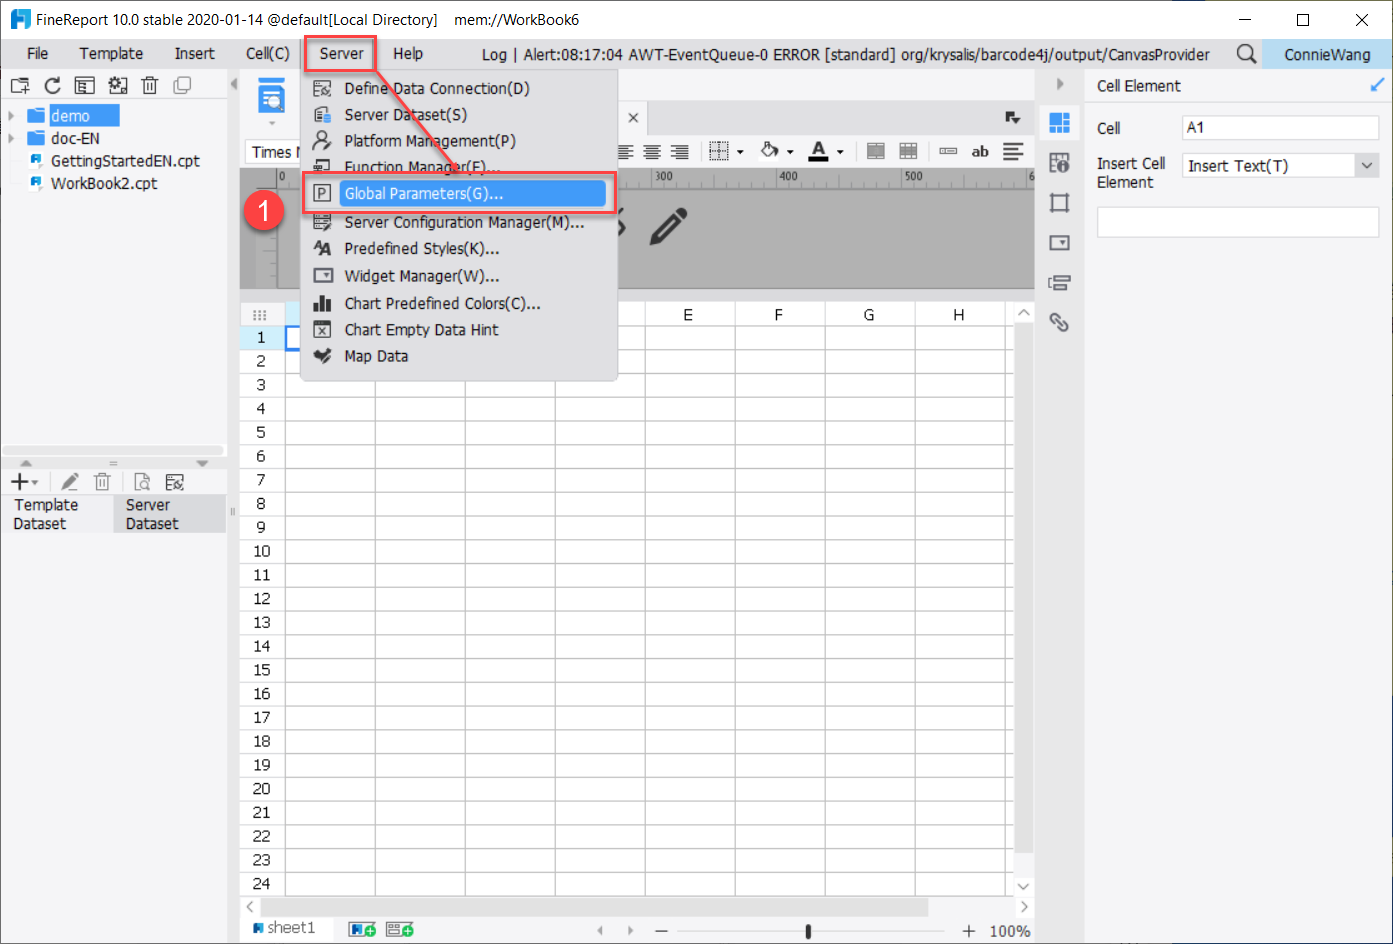Viewport: 1393px width, 944px height.
Task: Click Map Data menu entry
Action: (x=376, y=356)
